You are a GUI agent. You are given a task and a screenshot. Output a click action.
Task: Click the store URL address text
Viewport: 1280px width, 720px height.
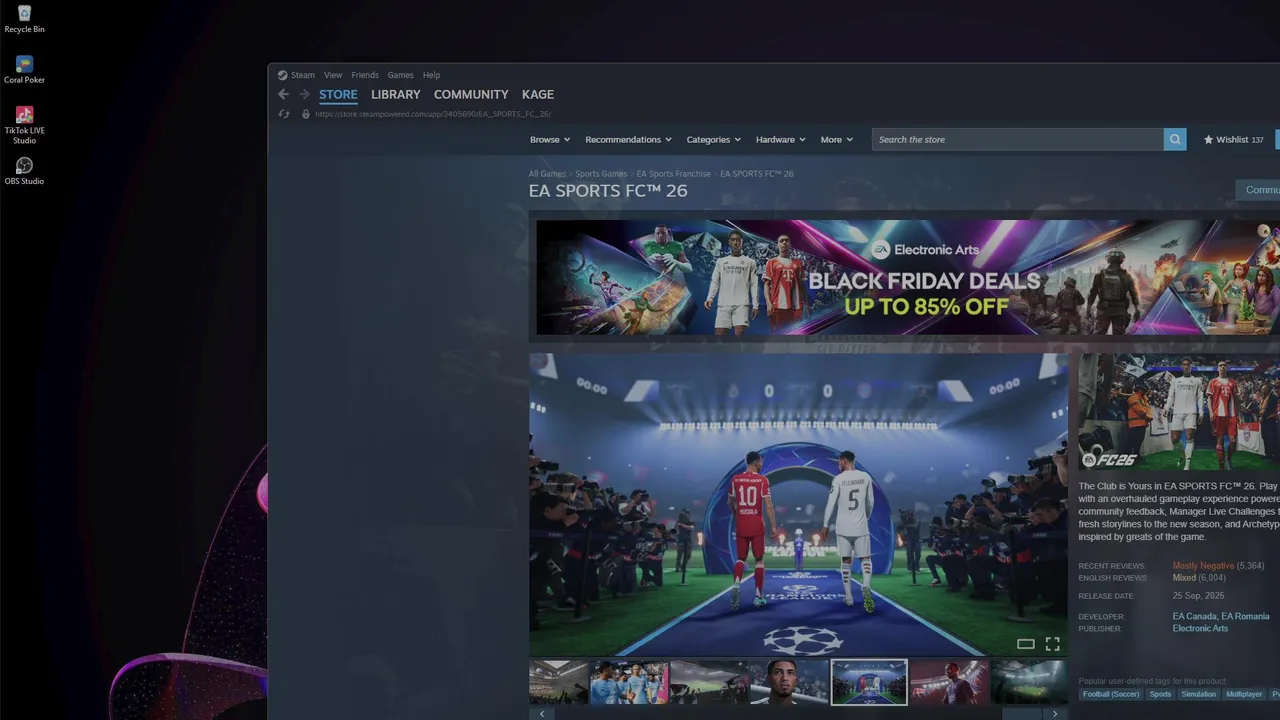[432, 114]
